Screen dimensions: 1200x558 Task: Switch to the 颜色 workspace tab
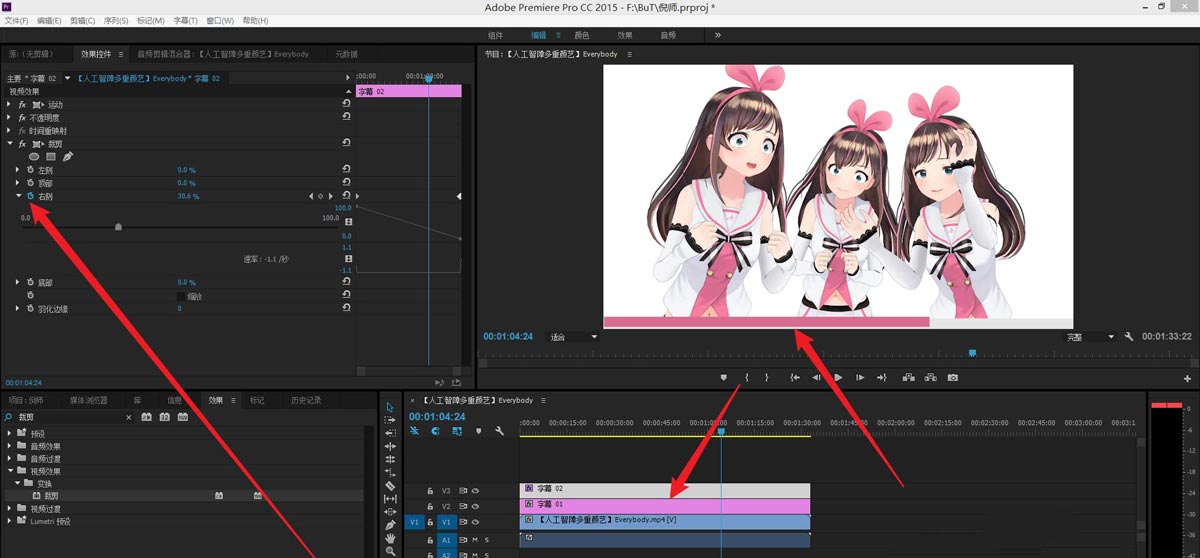coord(582,35)
